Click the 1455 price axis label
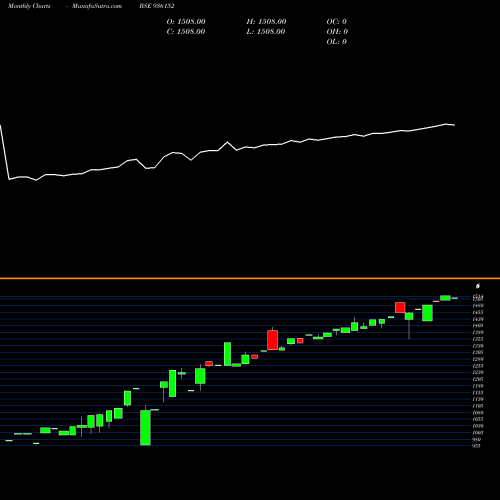 [x=478, y=312]
